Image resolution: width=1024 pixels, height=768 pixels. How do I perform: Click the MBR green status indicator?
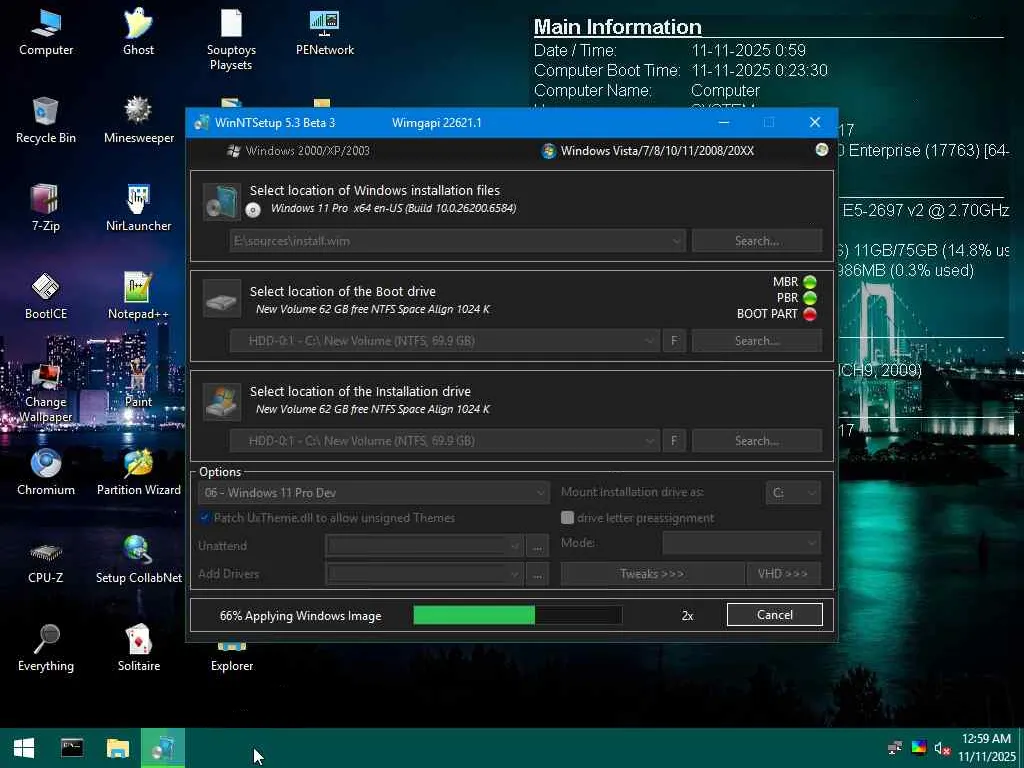pyautogui.click(x=810, y=282)
